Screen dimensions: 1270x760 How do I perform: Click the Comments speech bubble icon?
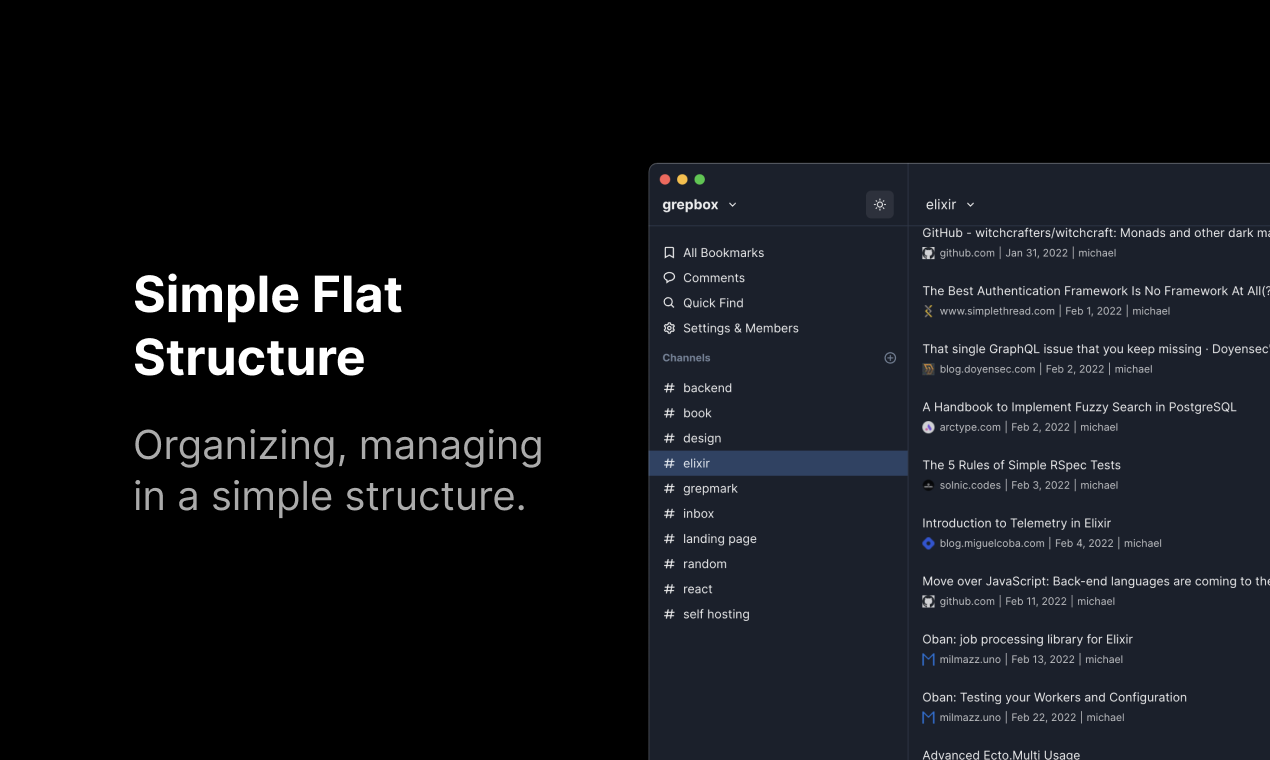tap(669, 278)
